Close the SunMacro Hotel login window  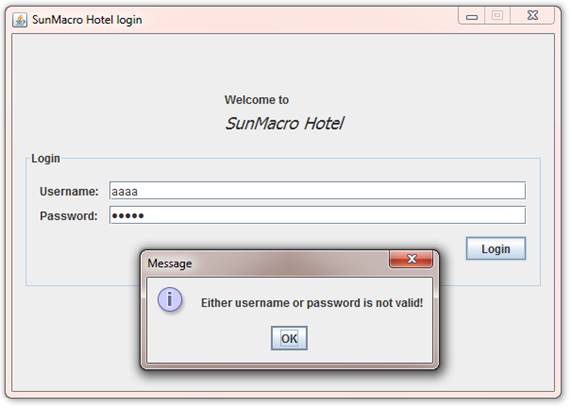coord(534,16)
